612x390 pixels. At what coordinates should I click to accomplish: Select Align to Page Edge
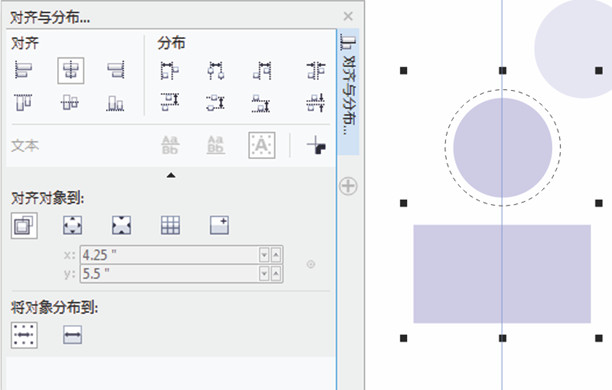(73, 226)
